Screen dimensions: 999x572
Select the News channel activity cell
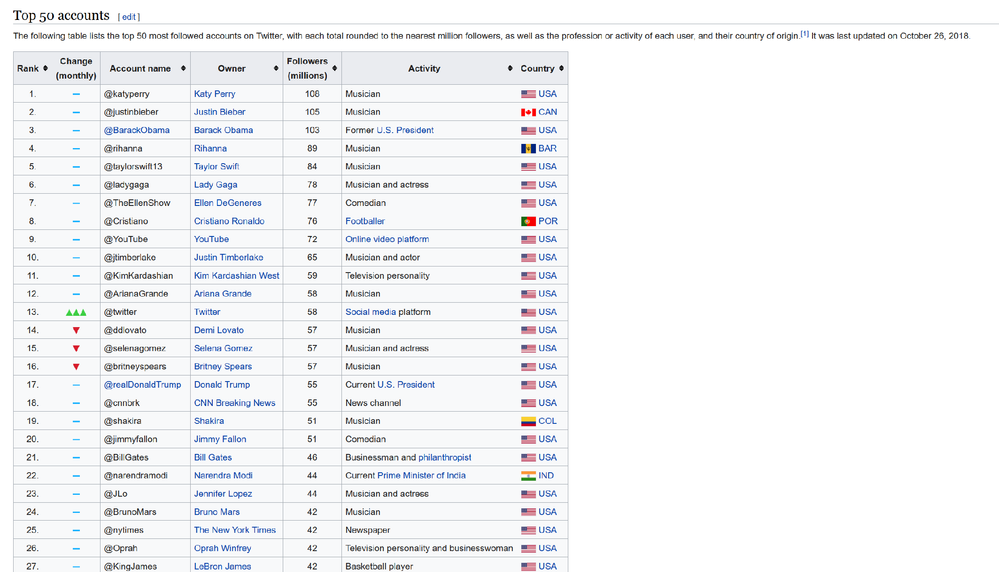tap(429, 403)
